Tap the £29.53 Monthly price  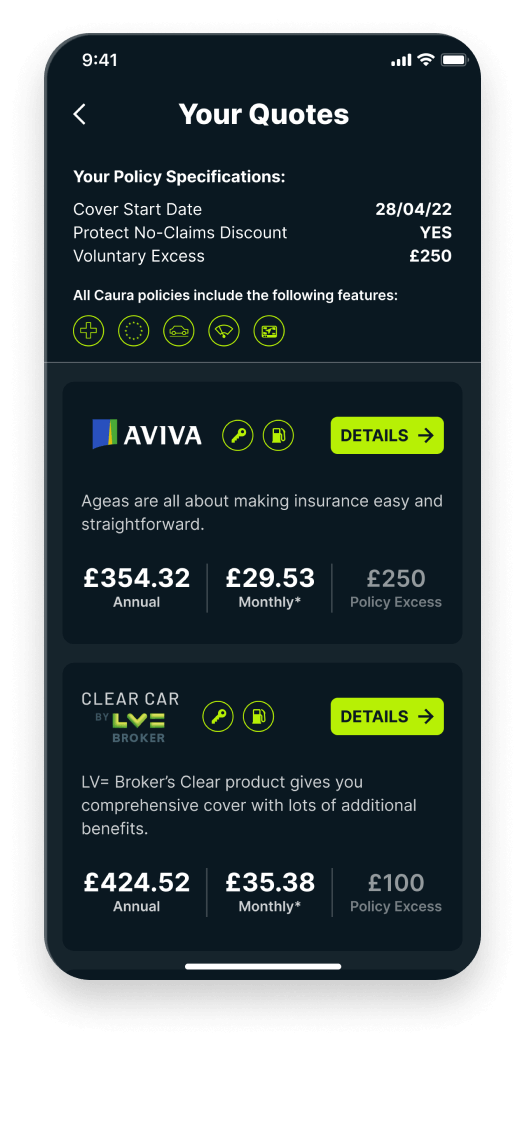[270, 587]
